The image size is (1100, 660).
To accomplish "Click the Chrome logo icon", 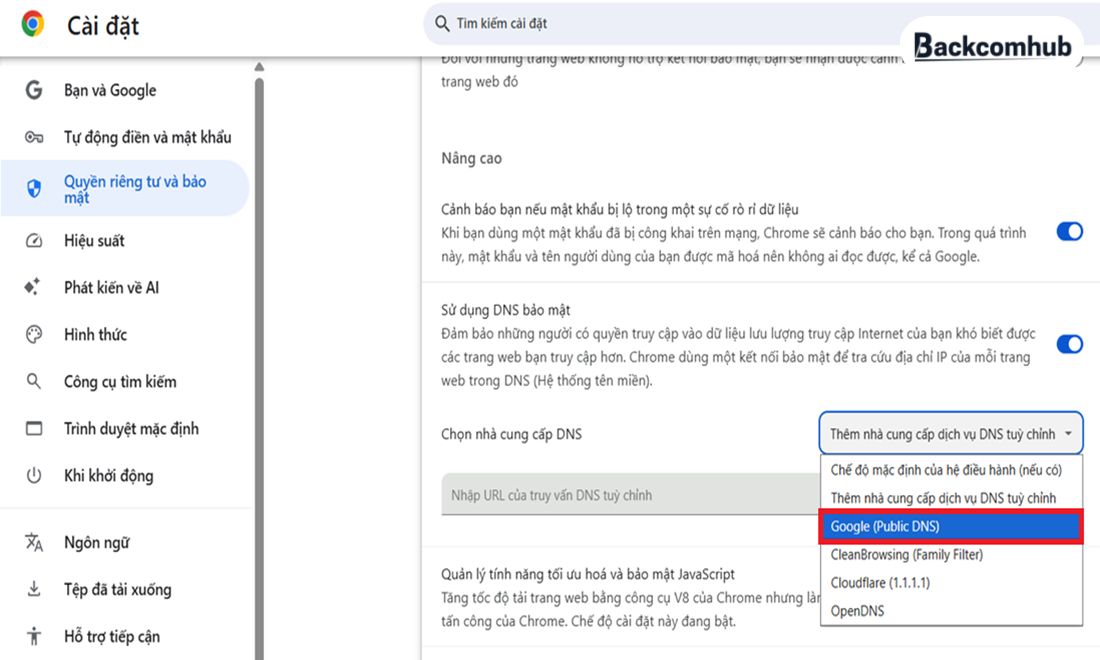I will coord(32,24).
